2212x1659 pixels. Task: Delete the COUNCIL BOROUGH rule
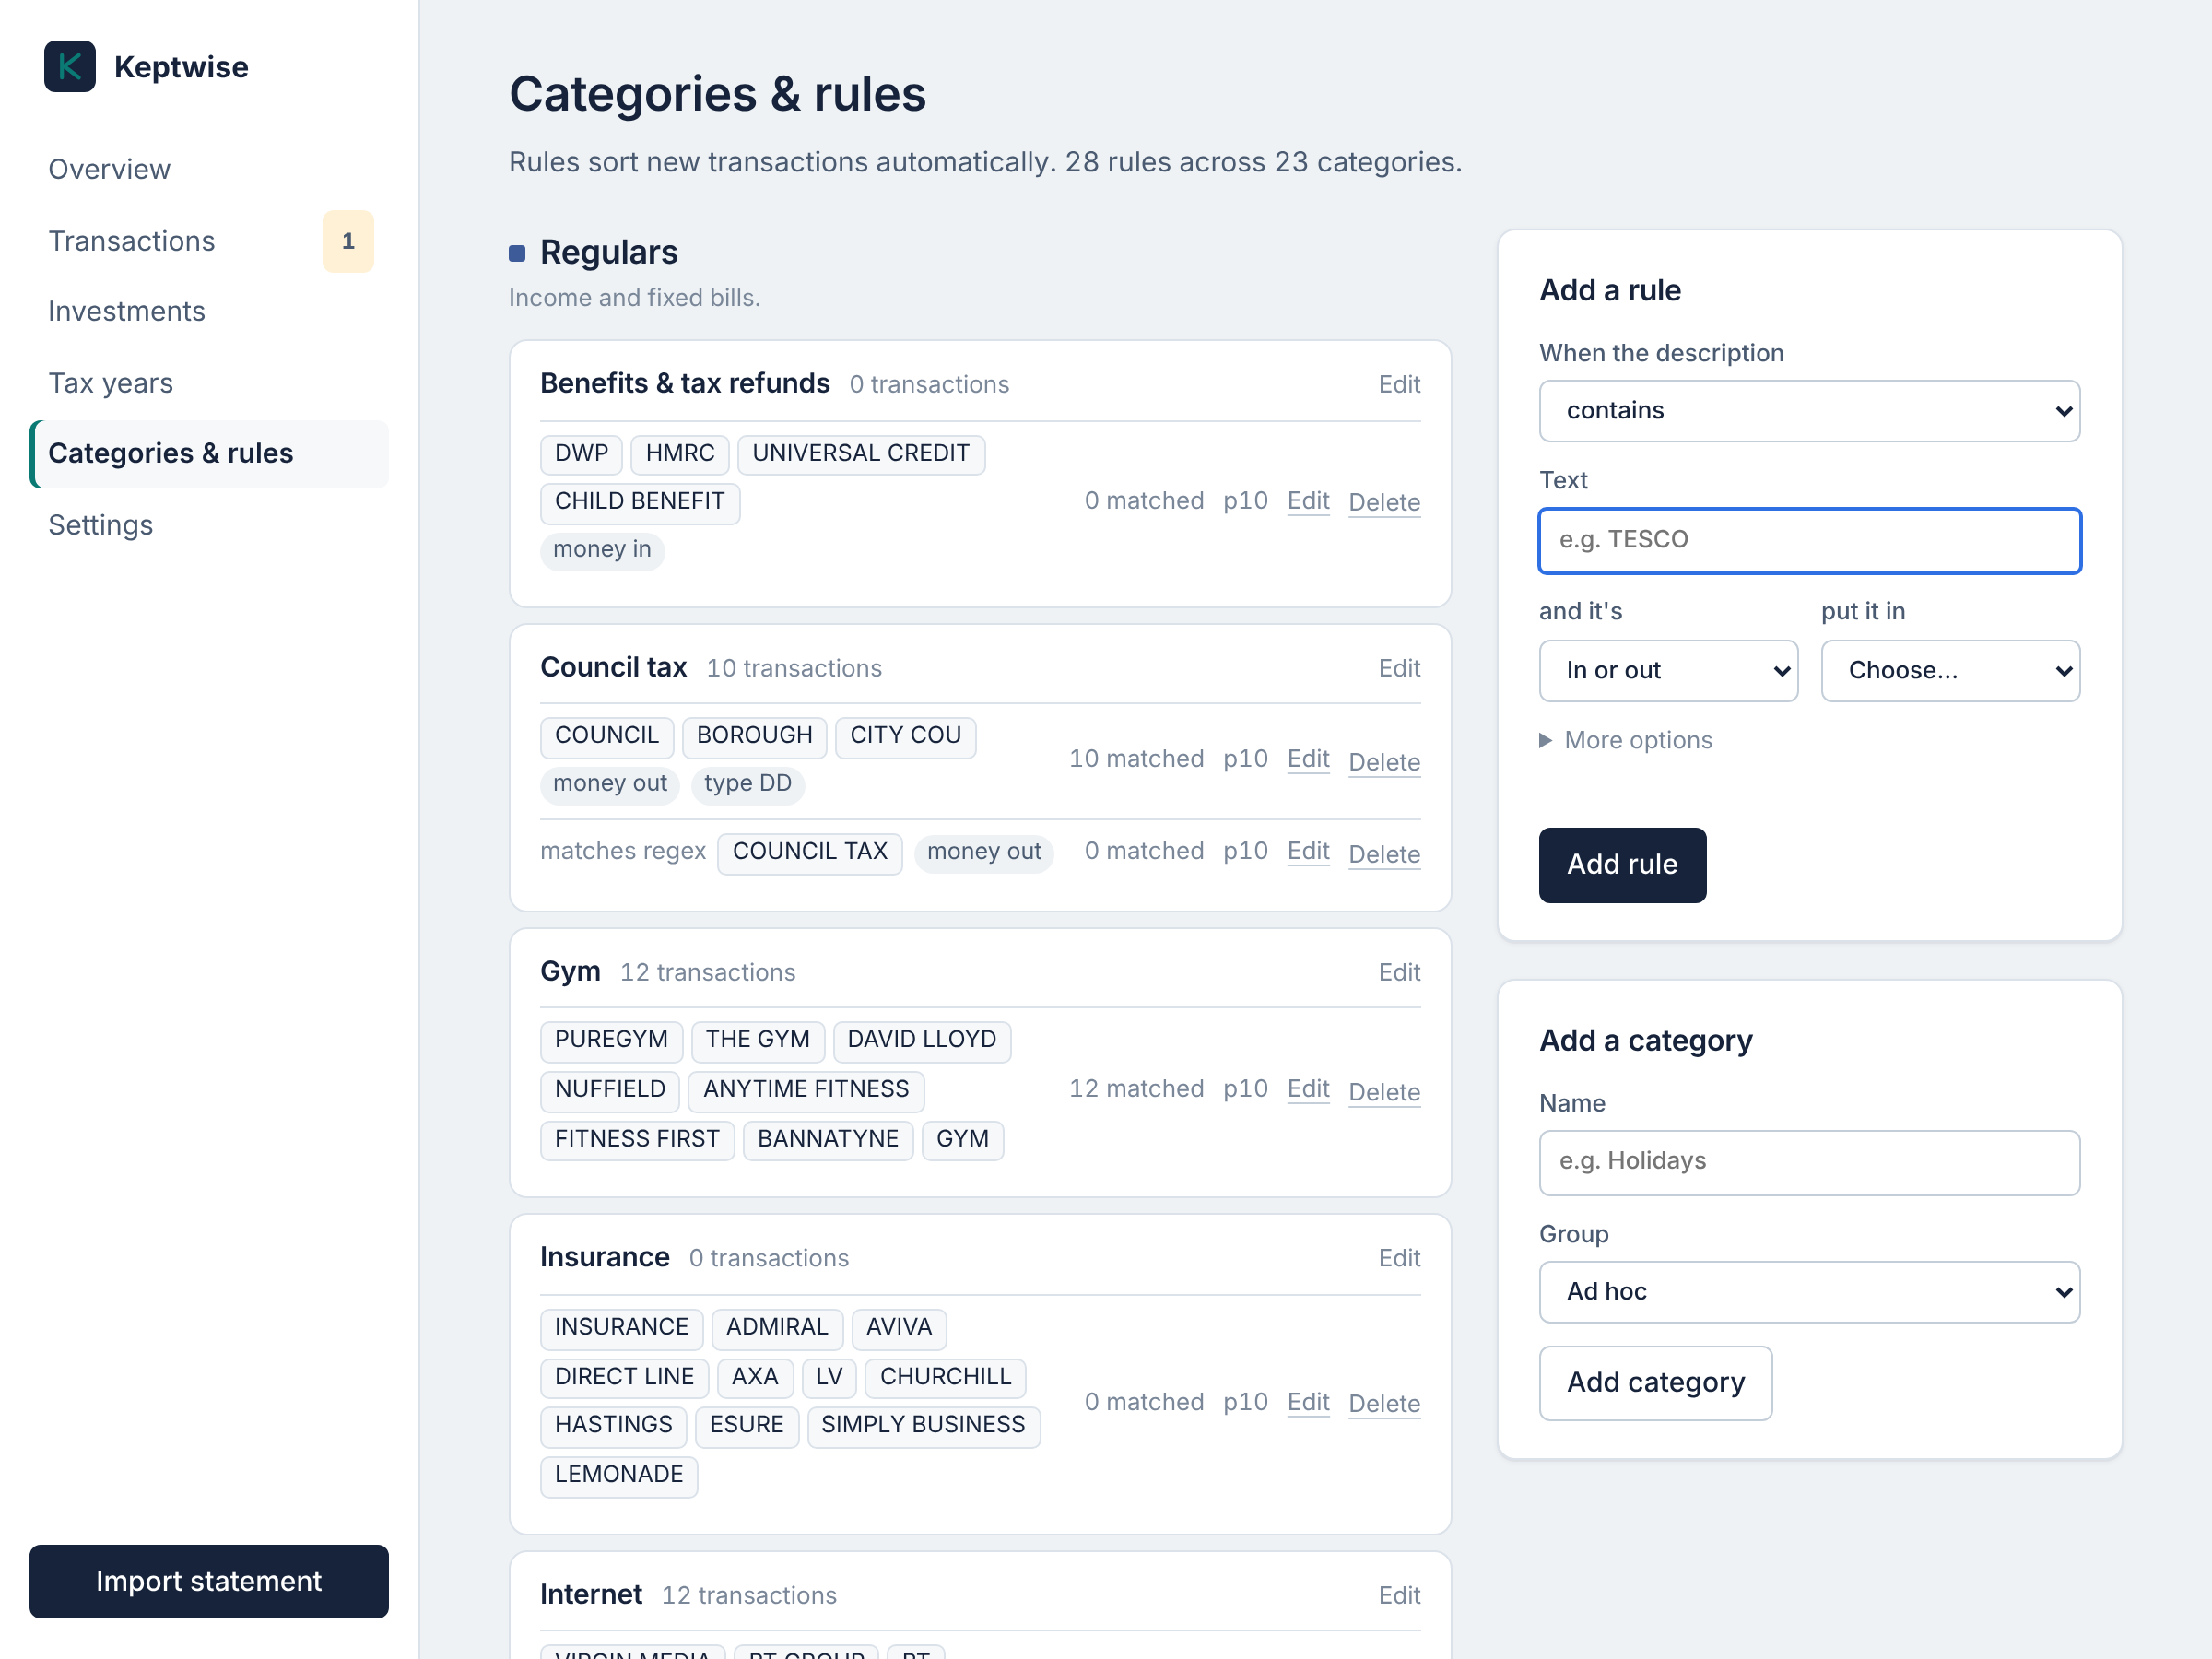pyautogui.click(x=1384, y=762)
